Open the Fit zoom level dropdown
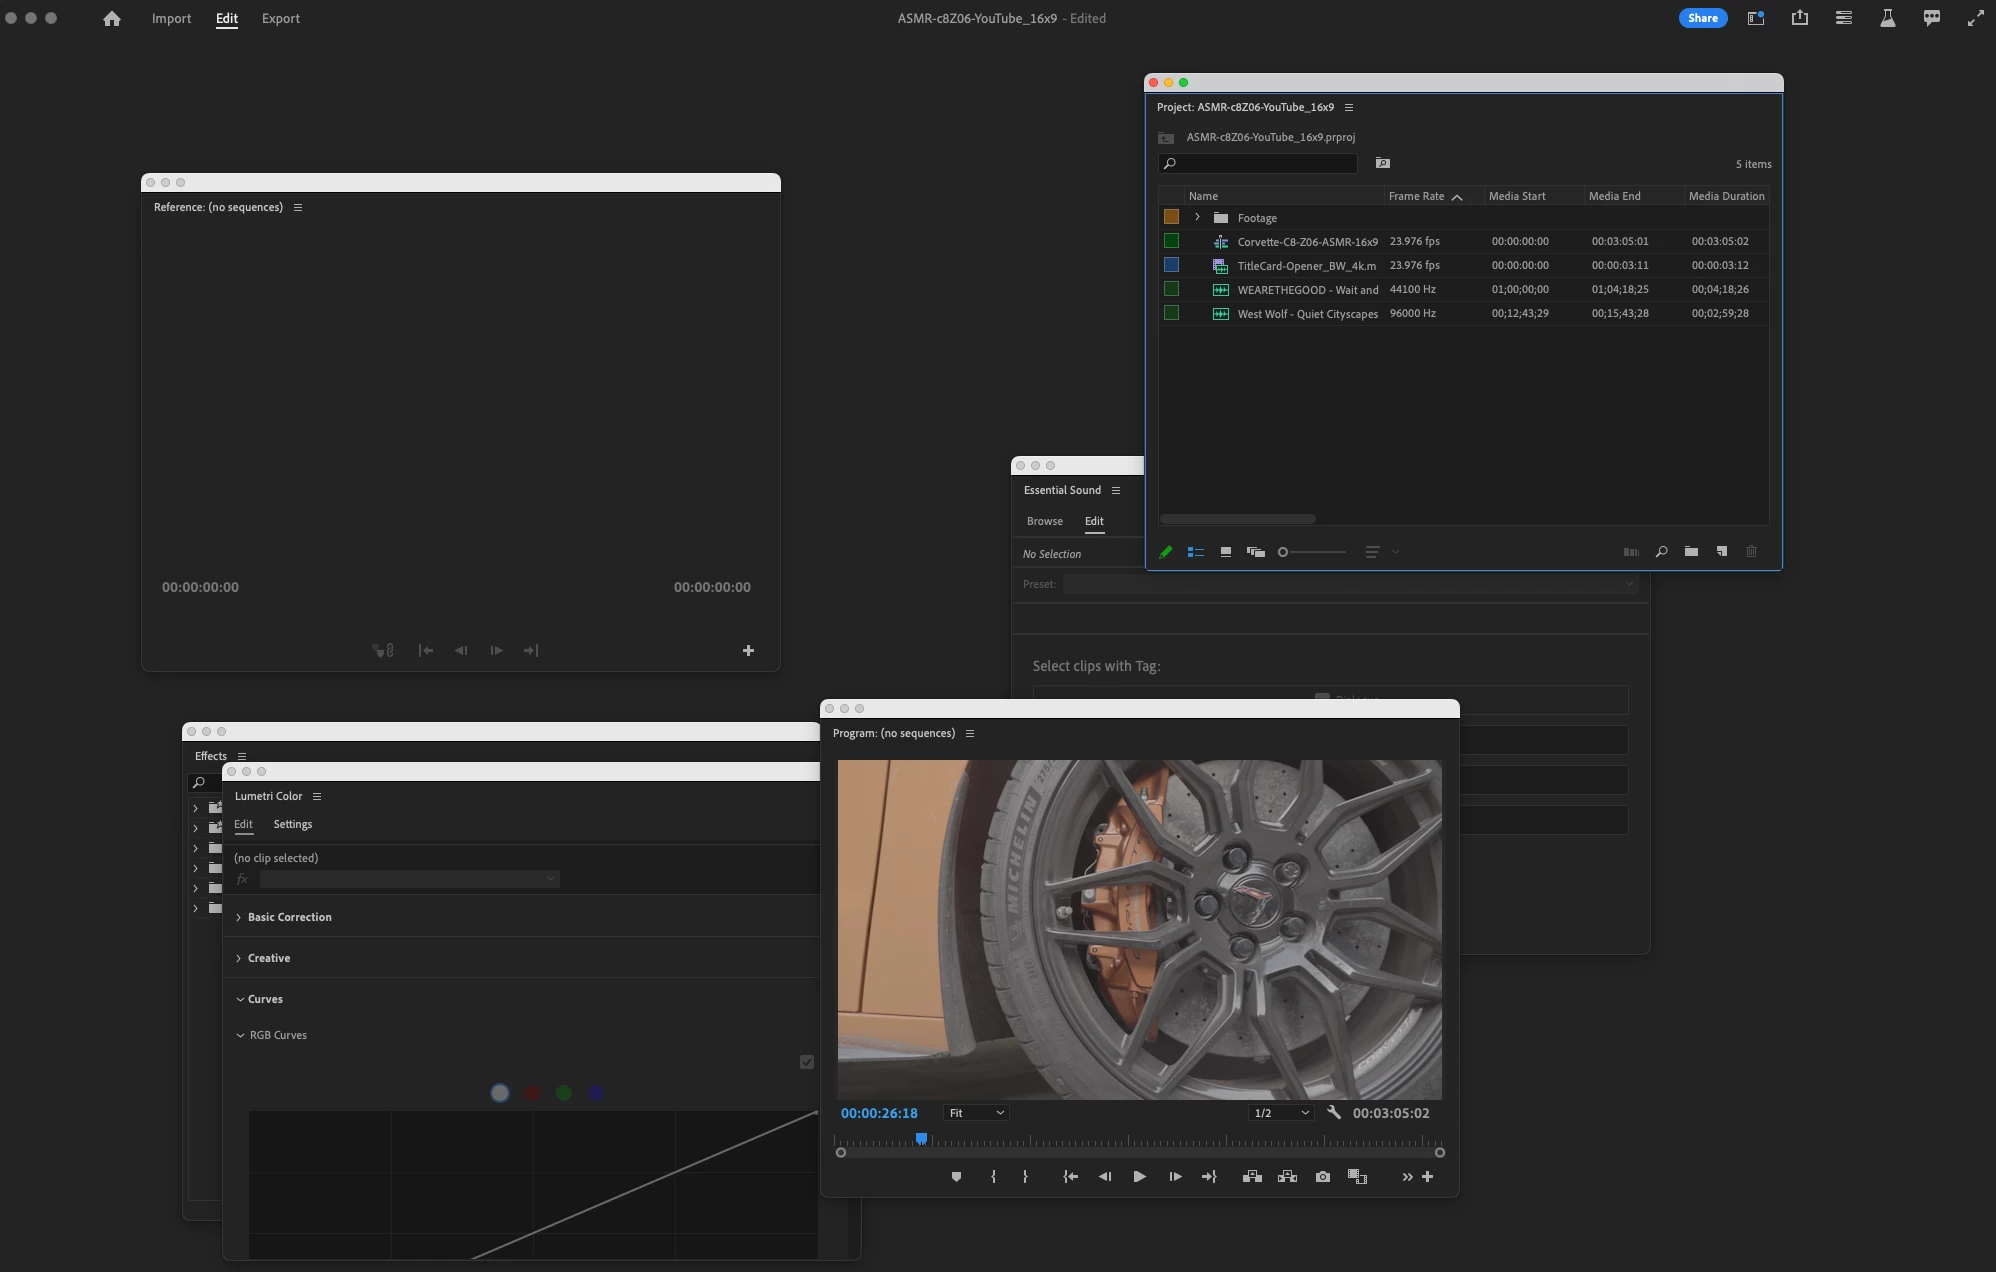1996x1272 pixels. 976,1113
